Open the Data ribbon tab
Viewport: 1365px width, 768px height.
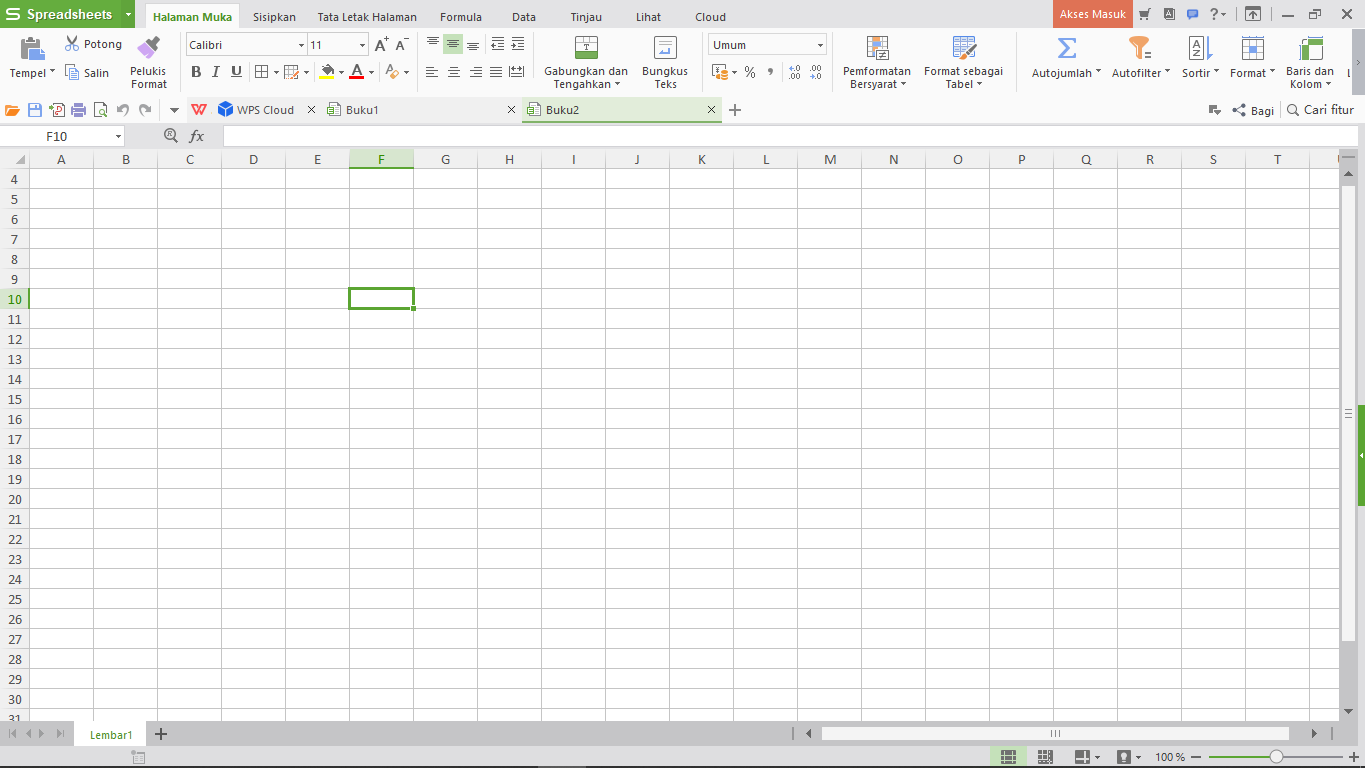click(x=524, y=17)
